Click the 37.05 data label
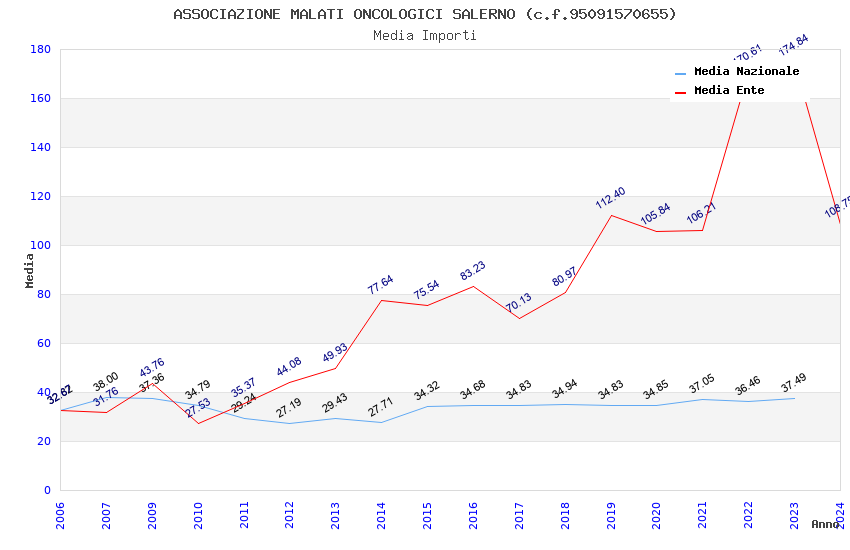850x550 pixels. pos(701,384)
